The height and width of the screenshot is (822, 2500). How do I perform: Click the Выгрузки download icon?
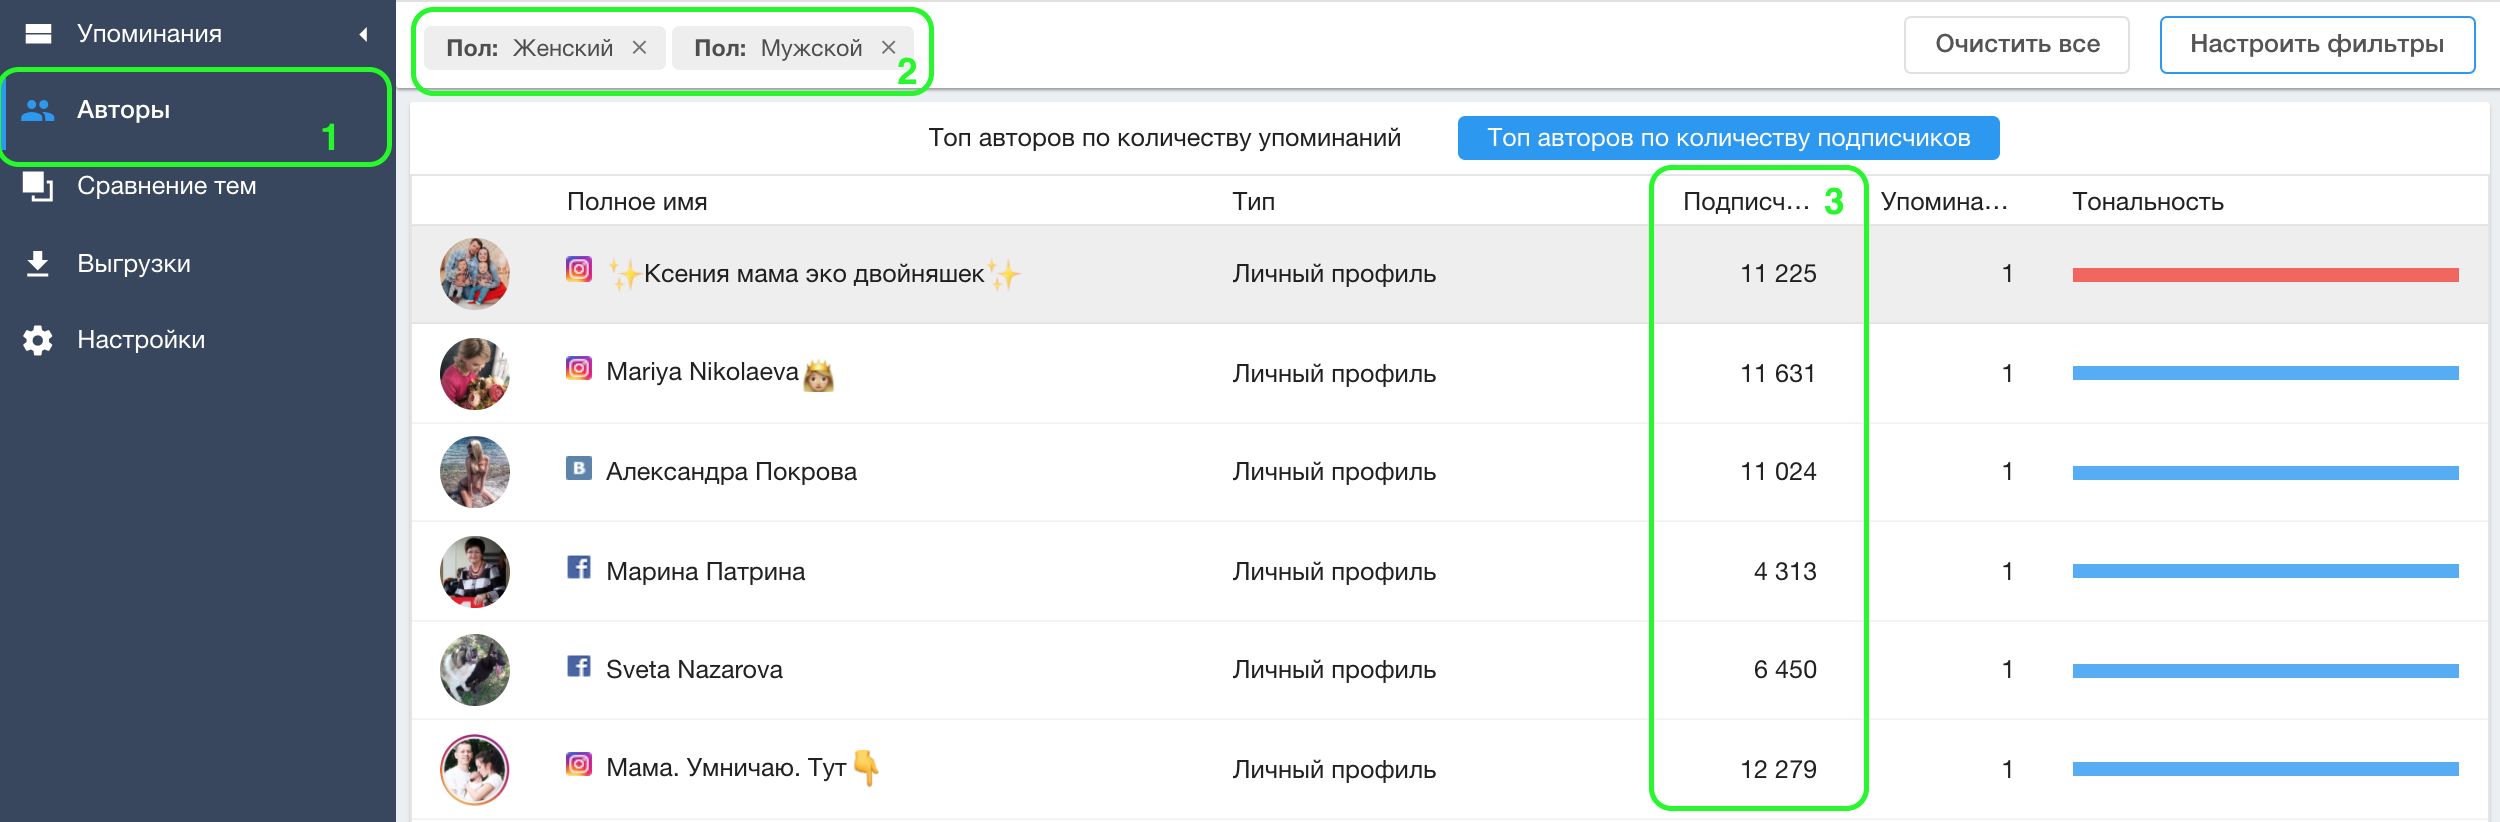38,264
